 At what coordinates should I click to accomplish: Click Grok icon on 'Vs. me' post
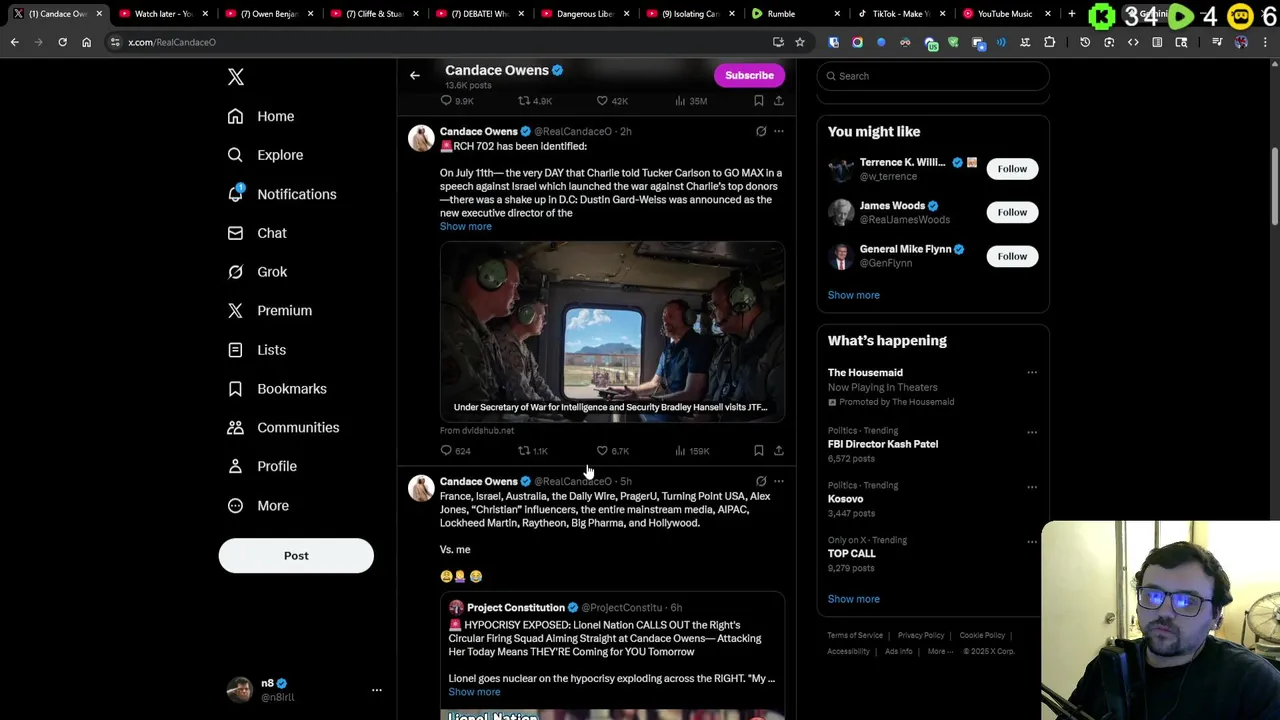(x=761, y=481)
